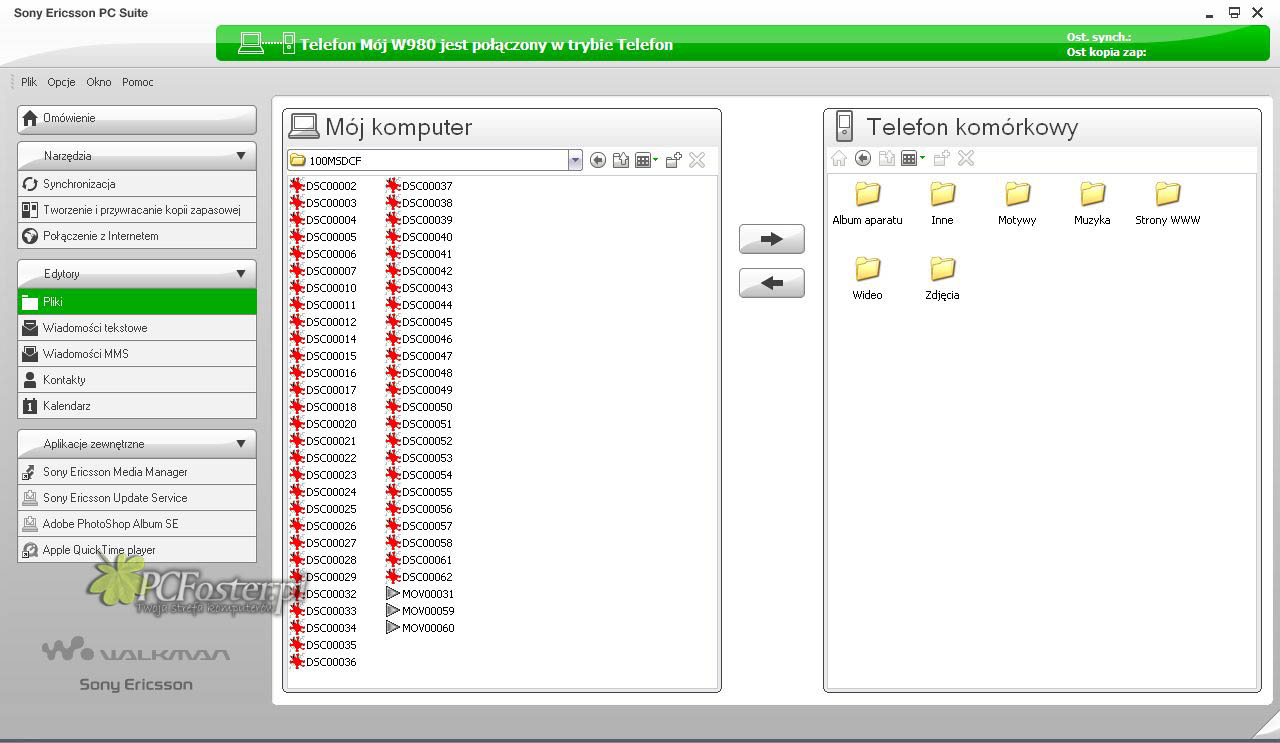Select the Strony WWW folder
This screenshot has width=1280, height=743.
1167,203
